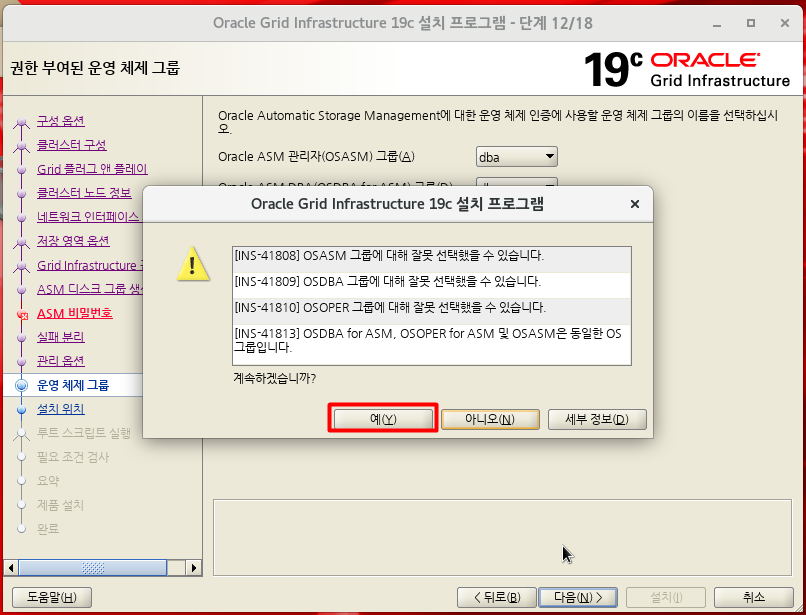The image size is (806, 615).
Task: Go to 저장 영역 옵션 step
Action: (x=73, y=241)
